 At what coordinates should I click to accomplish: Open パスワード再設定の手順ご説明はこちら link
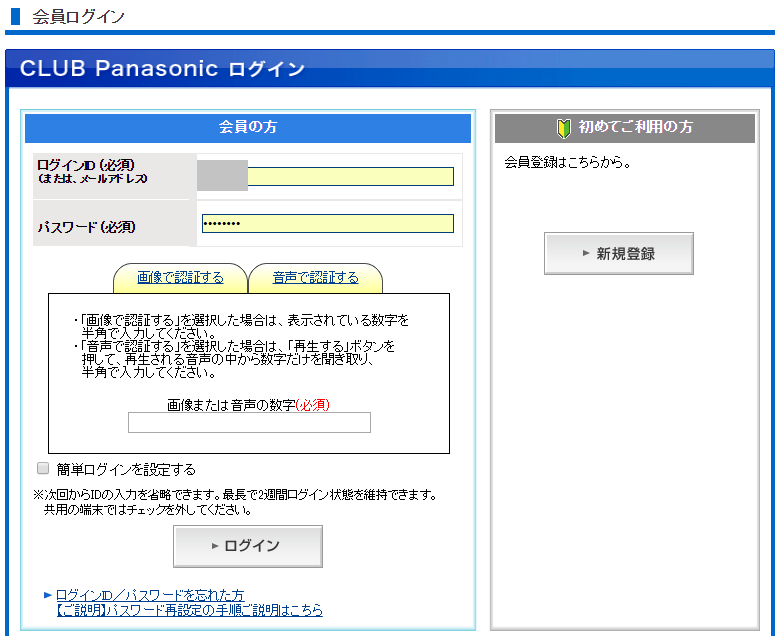pos(190,610)
